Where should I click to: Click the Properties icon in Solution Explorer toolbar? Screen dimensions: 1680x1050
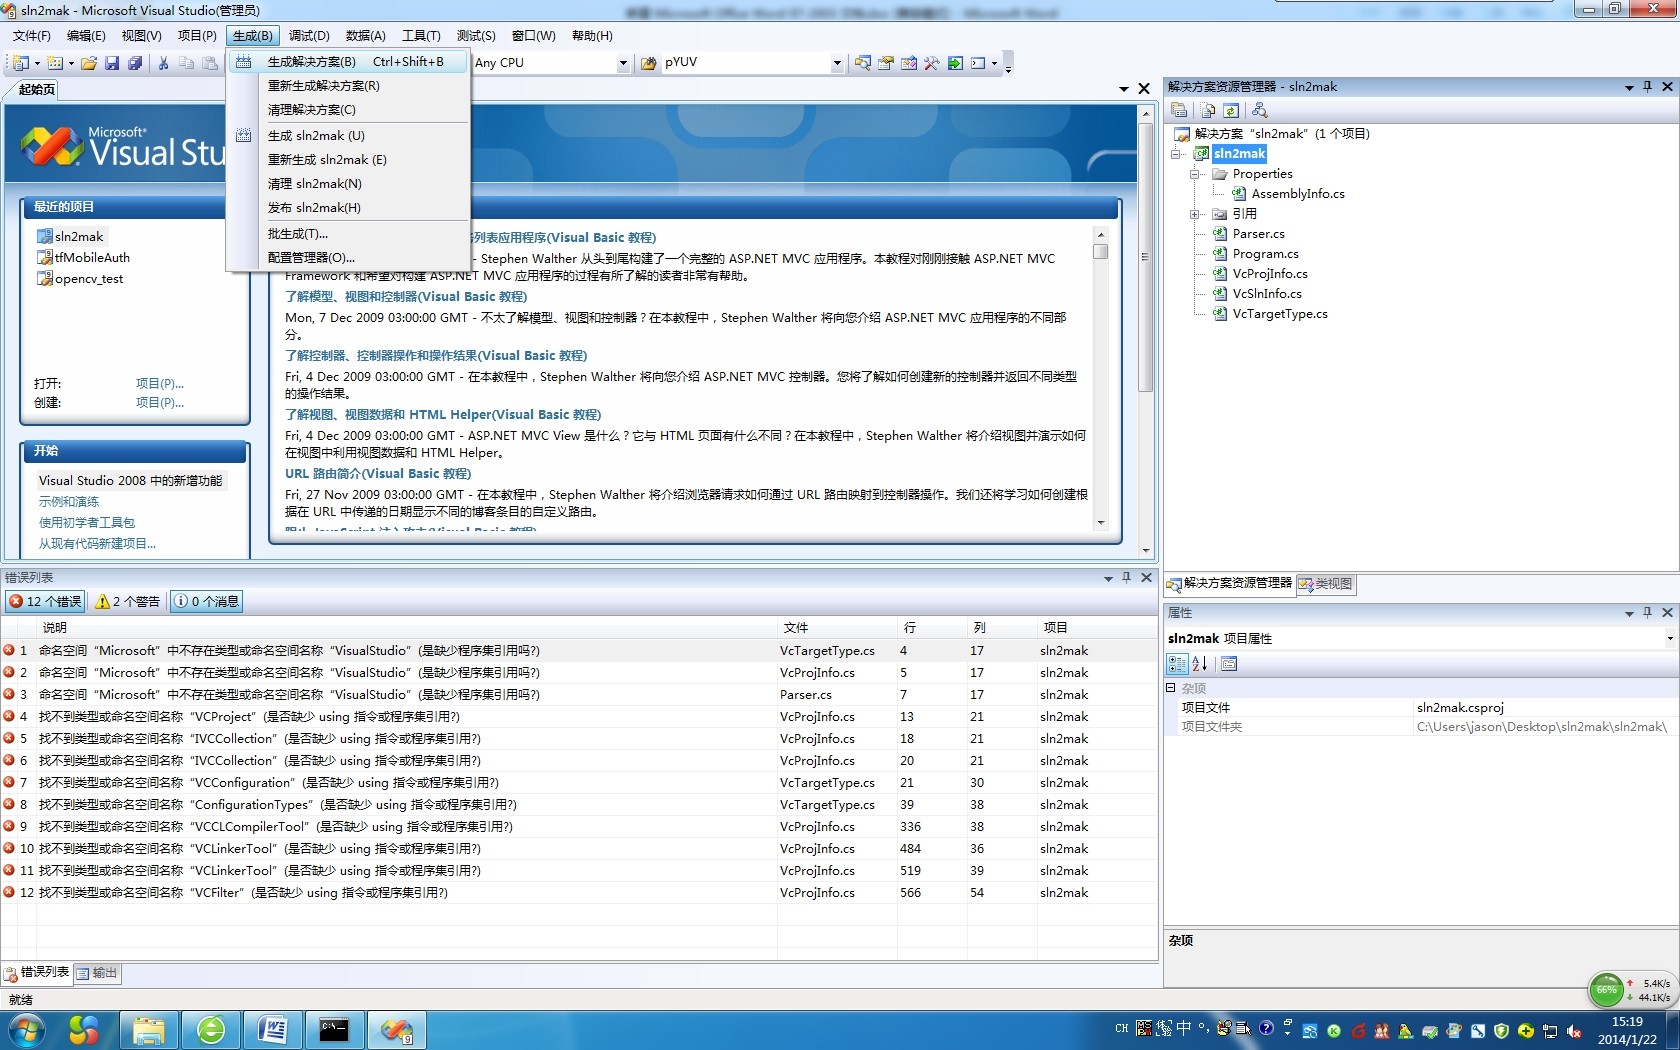pyautogui.click(x=1178, y=110)
